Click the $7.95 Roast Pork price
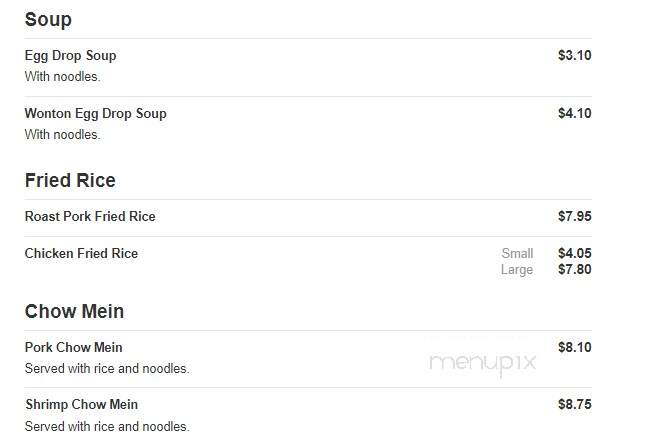The width and height of the screenshot is (662, 445). (x=574, y=216)
